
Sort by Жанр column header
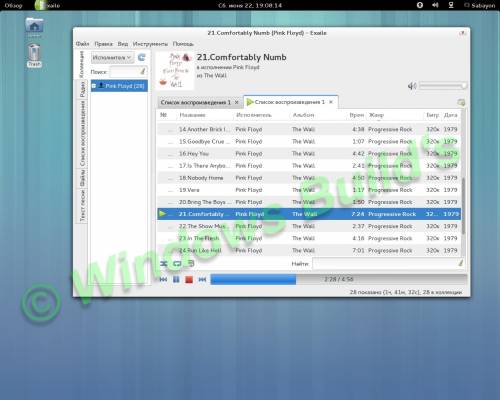click(x=395, y=115)
